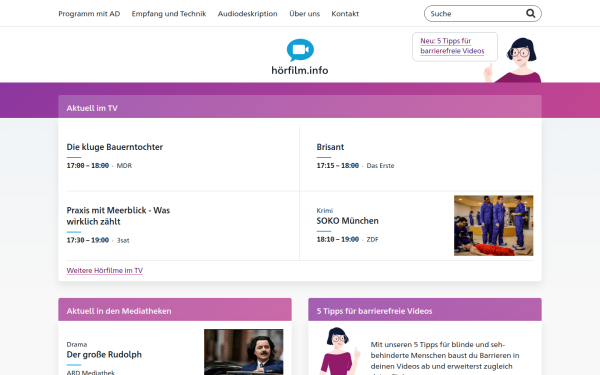The image size is (600, 375).
Task: Open Über uns menu item
Action: pyautogui.click(x=305, y=14)
